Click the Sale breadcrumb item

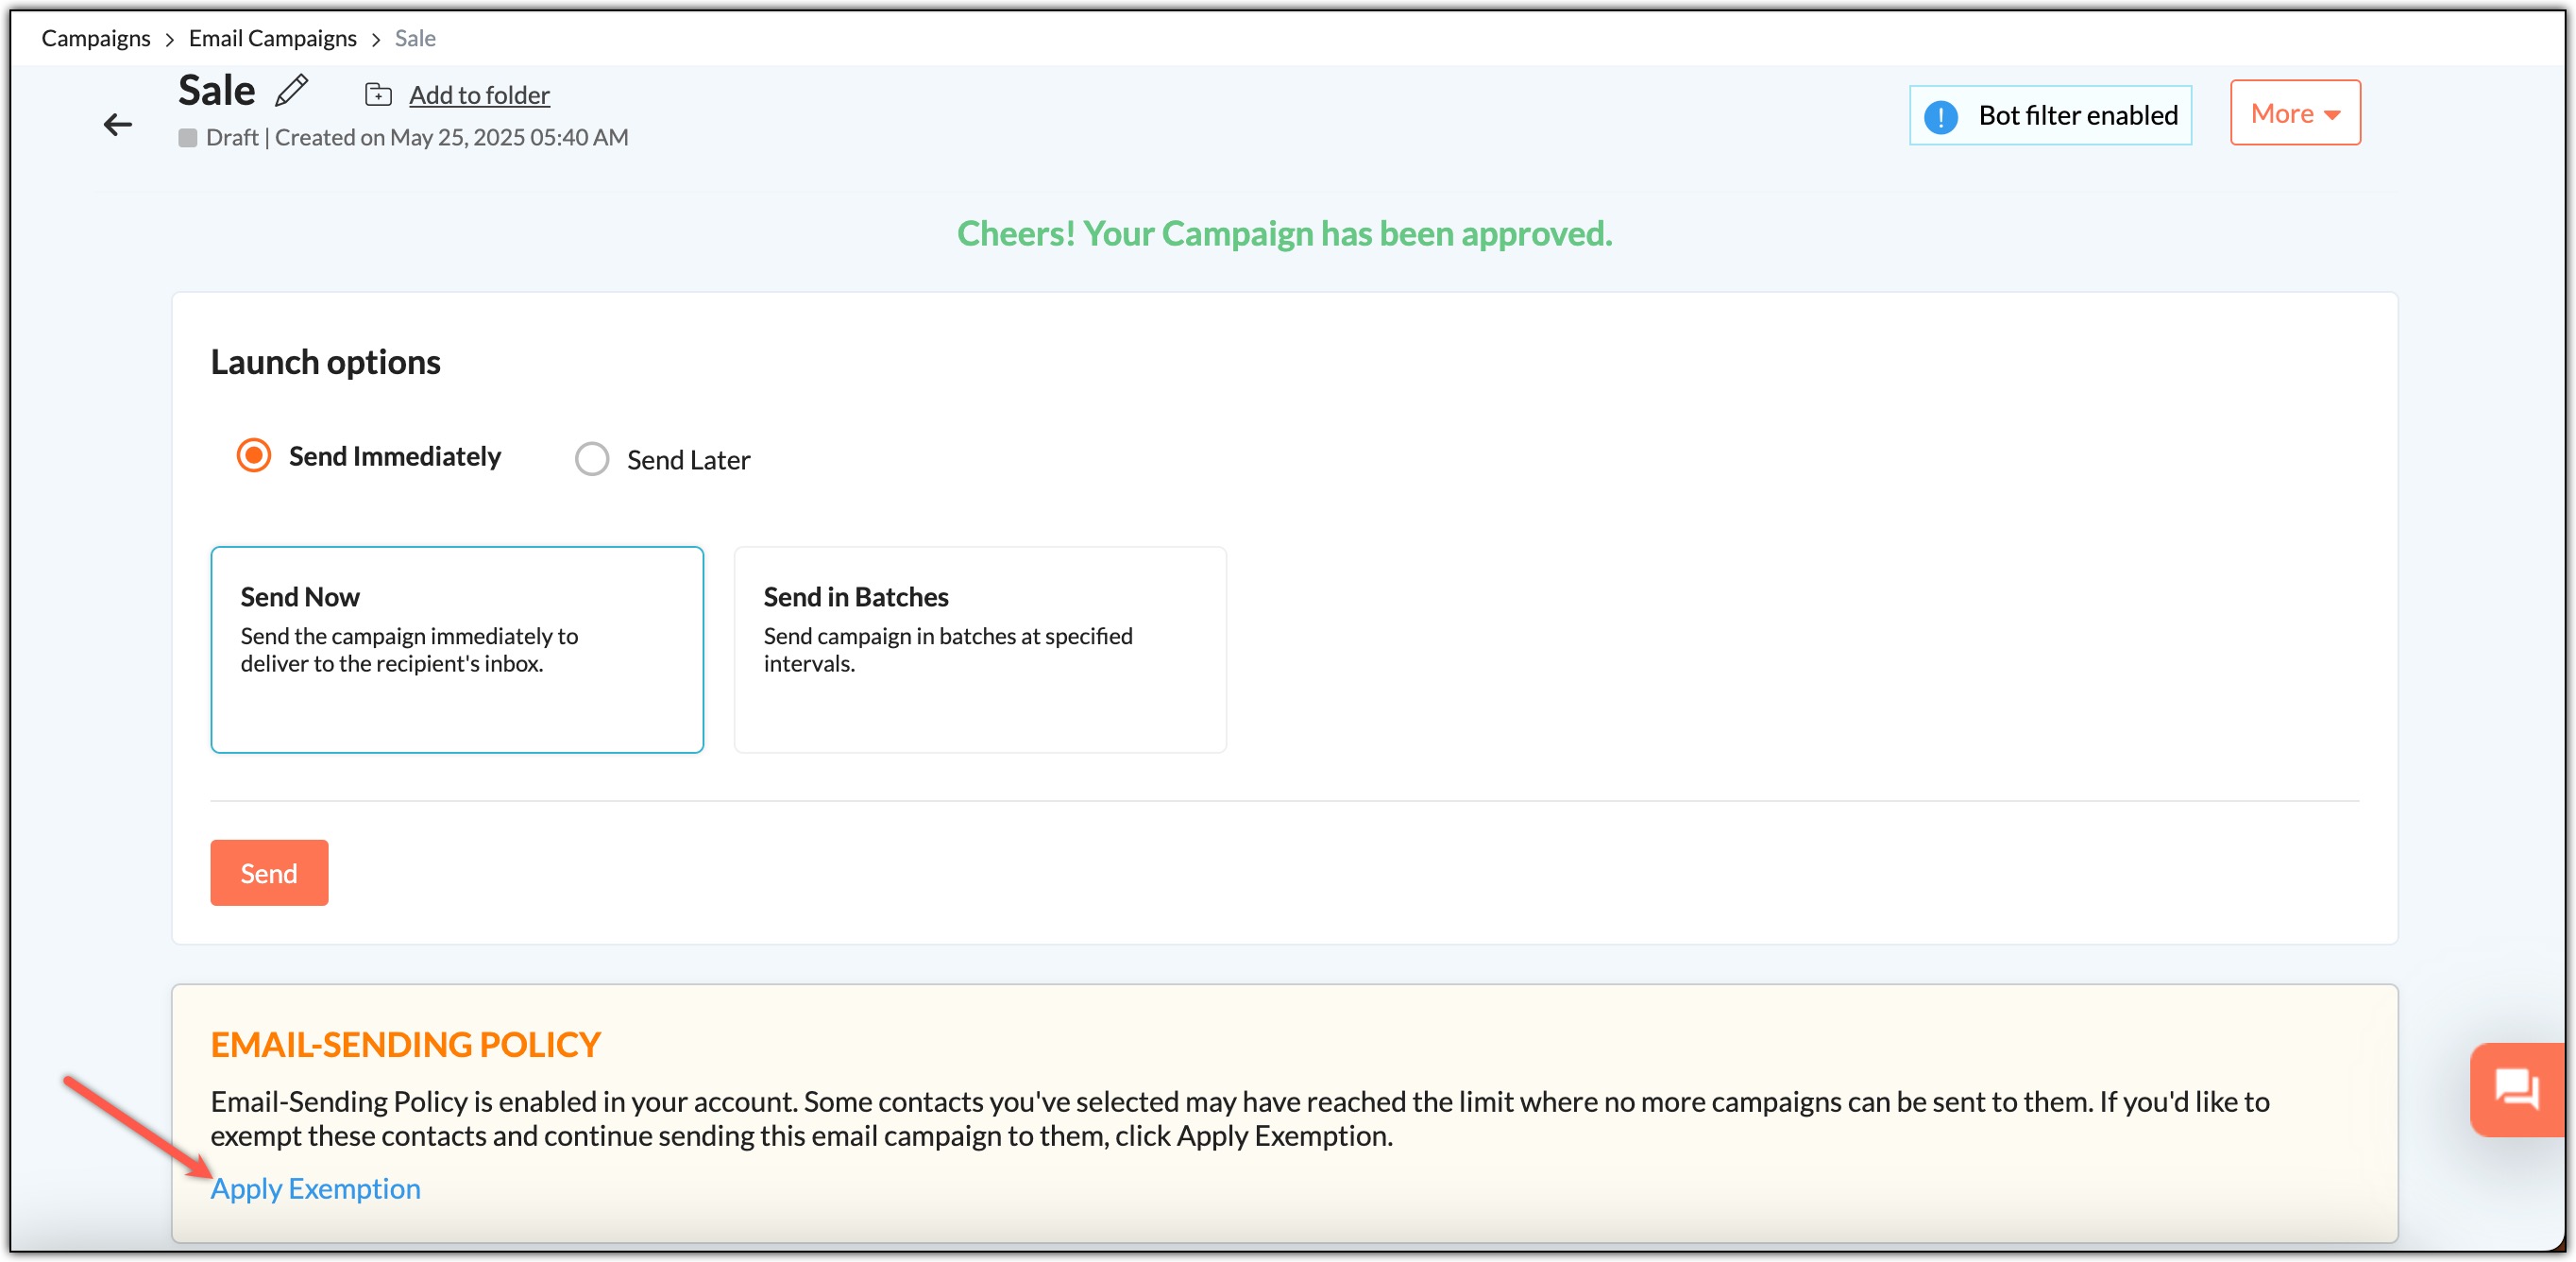point(415,38)
